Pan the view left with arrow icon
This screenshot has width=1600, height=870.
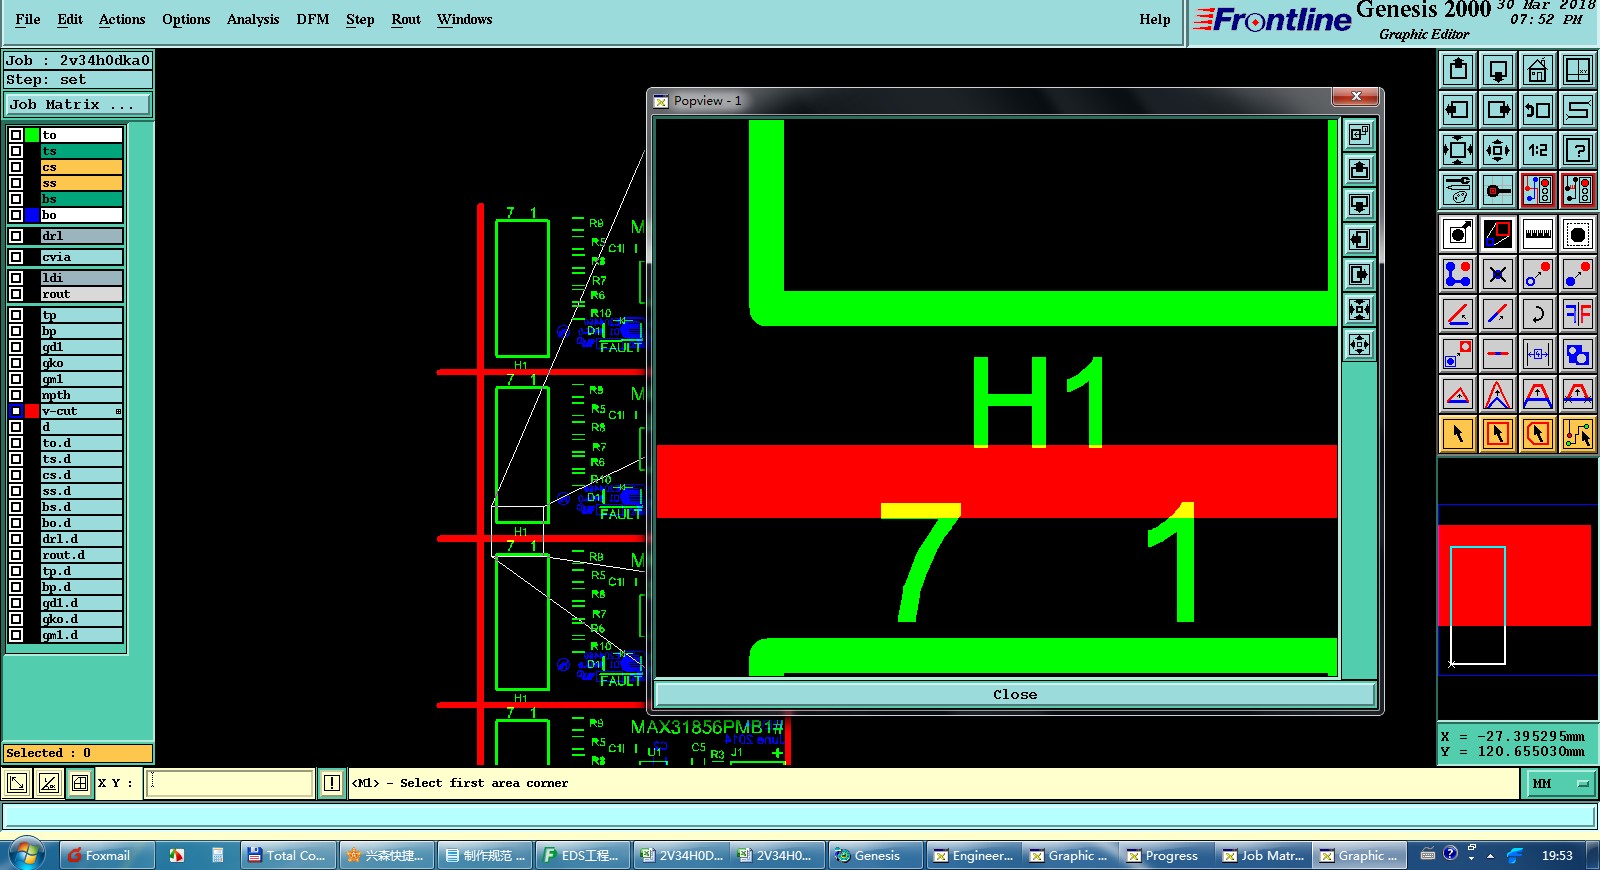1458,110
